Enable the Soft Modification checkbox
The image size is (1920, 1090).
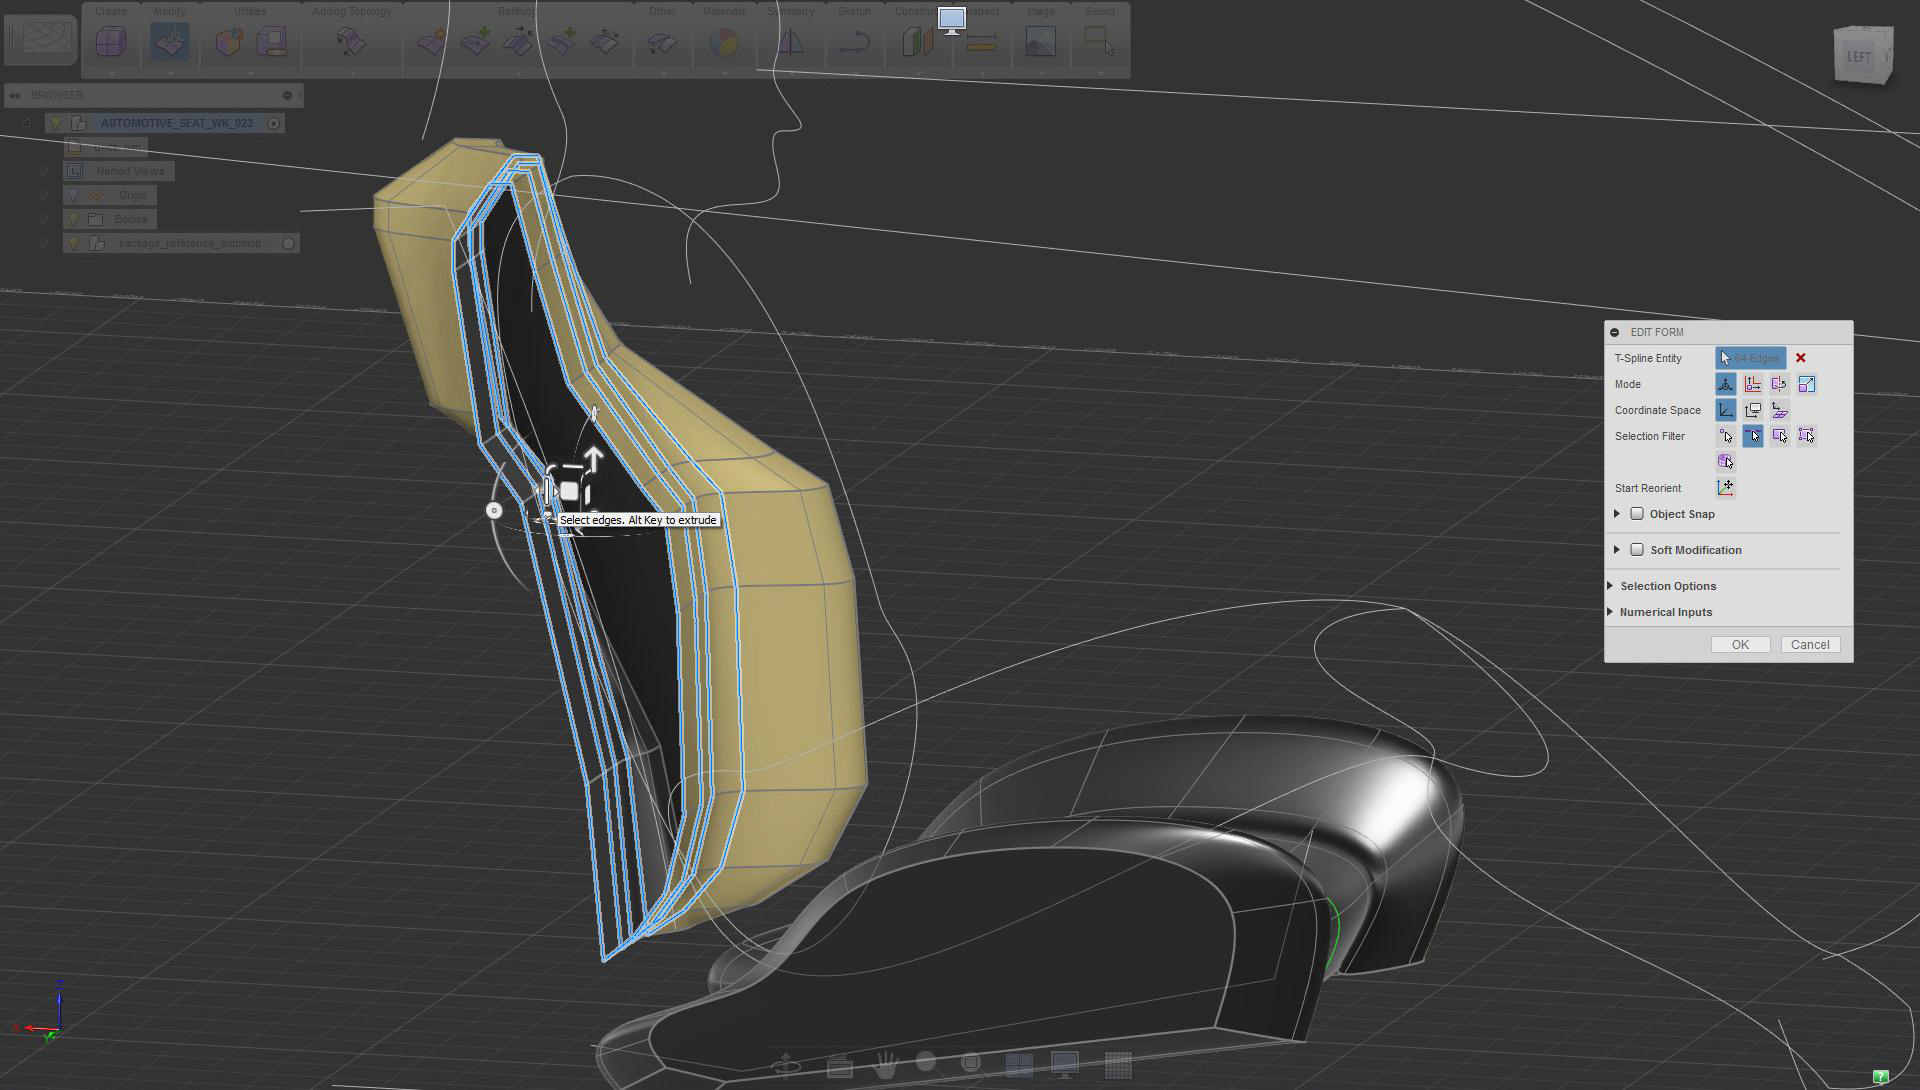[x=1637, y=550]
